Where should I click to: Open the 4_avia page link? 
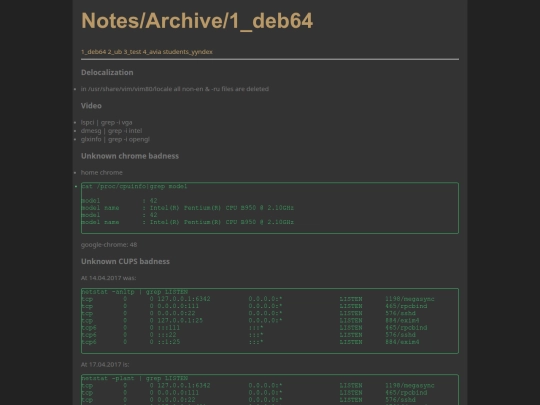[x=152, y=52]
